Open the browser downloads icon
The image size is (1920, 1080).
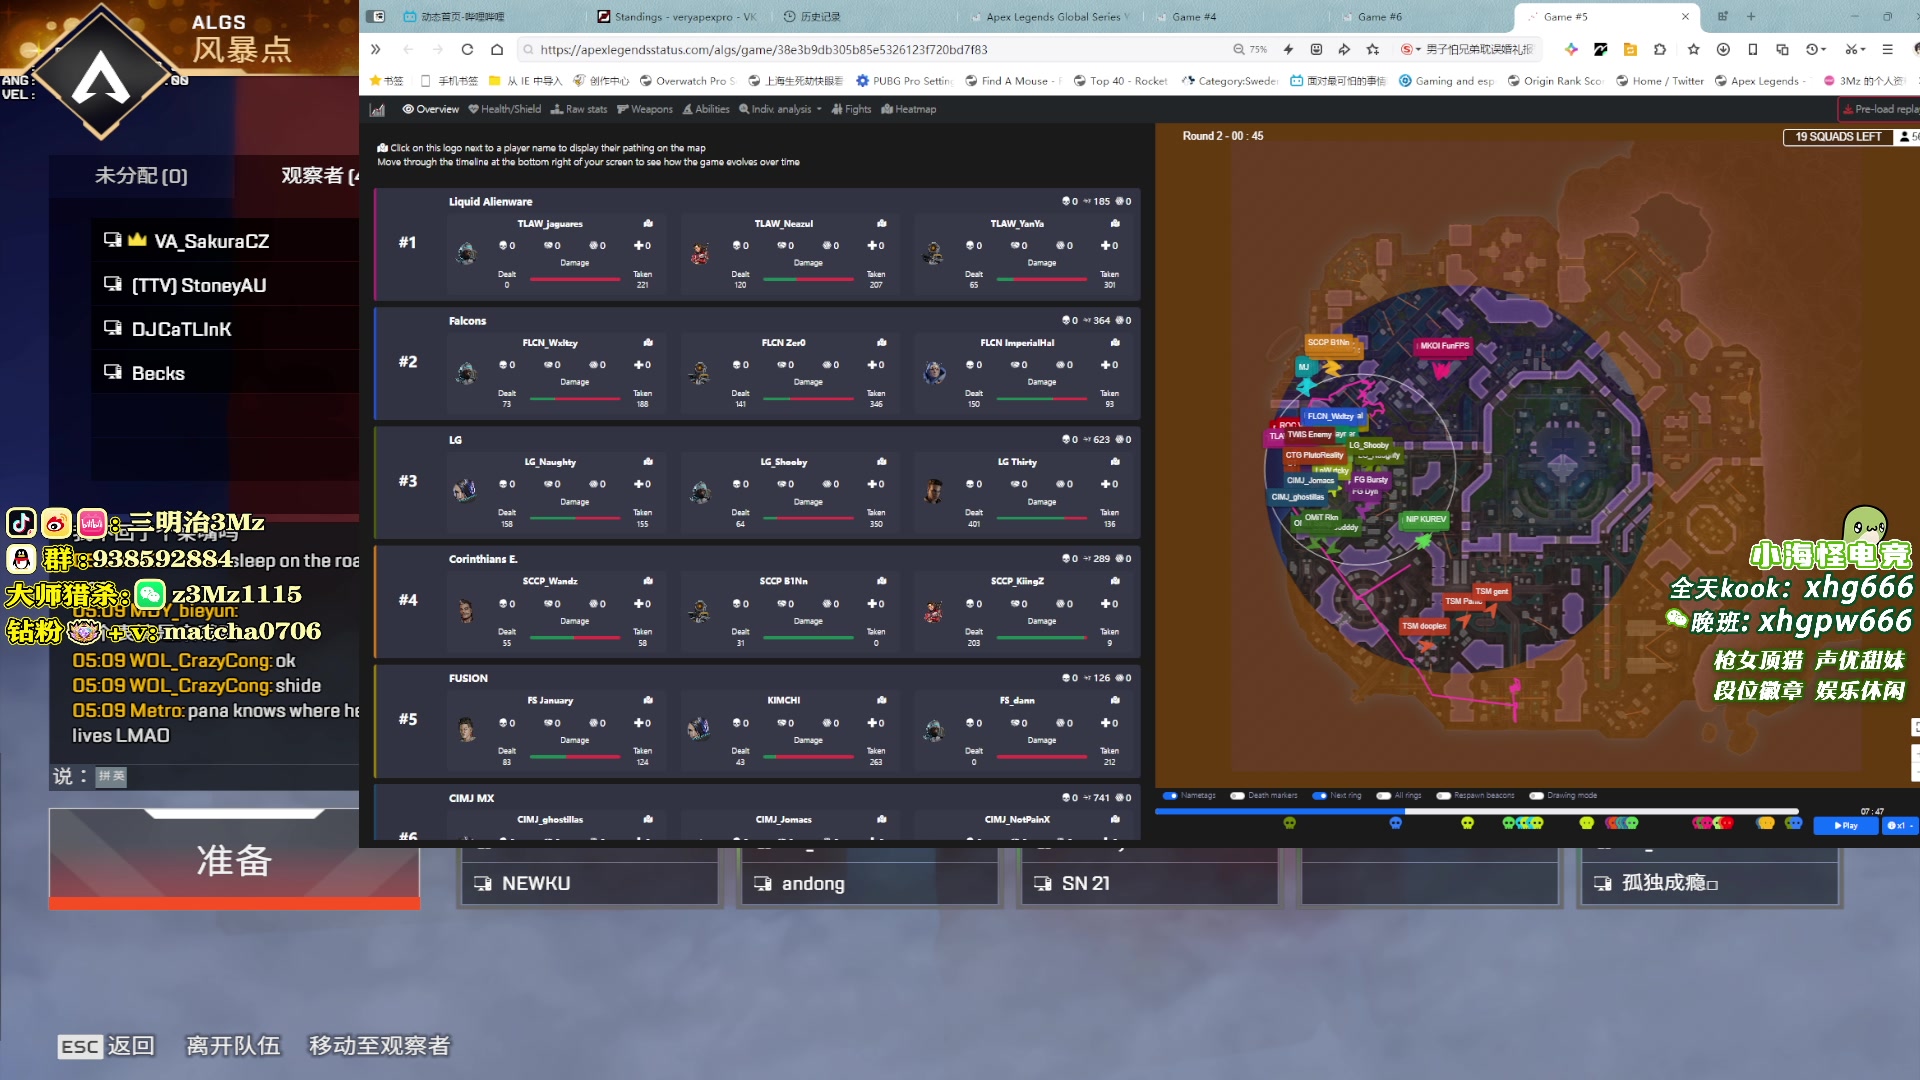[x=1723, y=49]
